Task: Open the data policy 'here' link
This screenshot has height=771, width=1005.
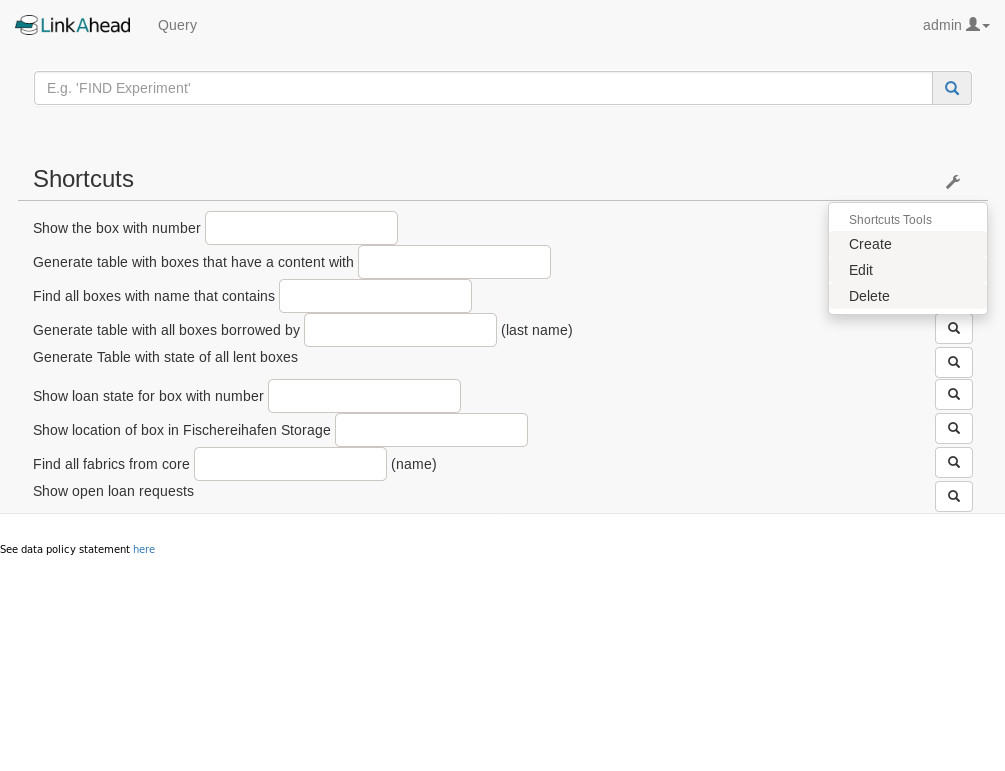Action: (144, 549)
